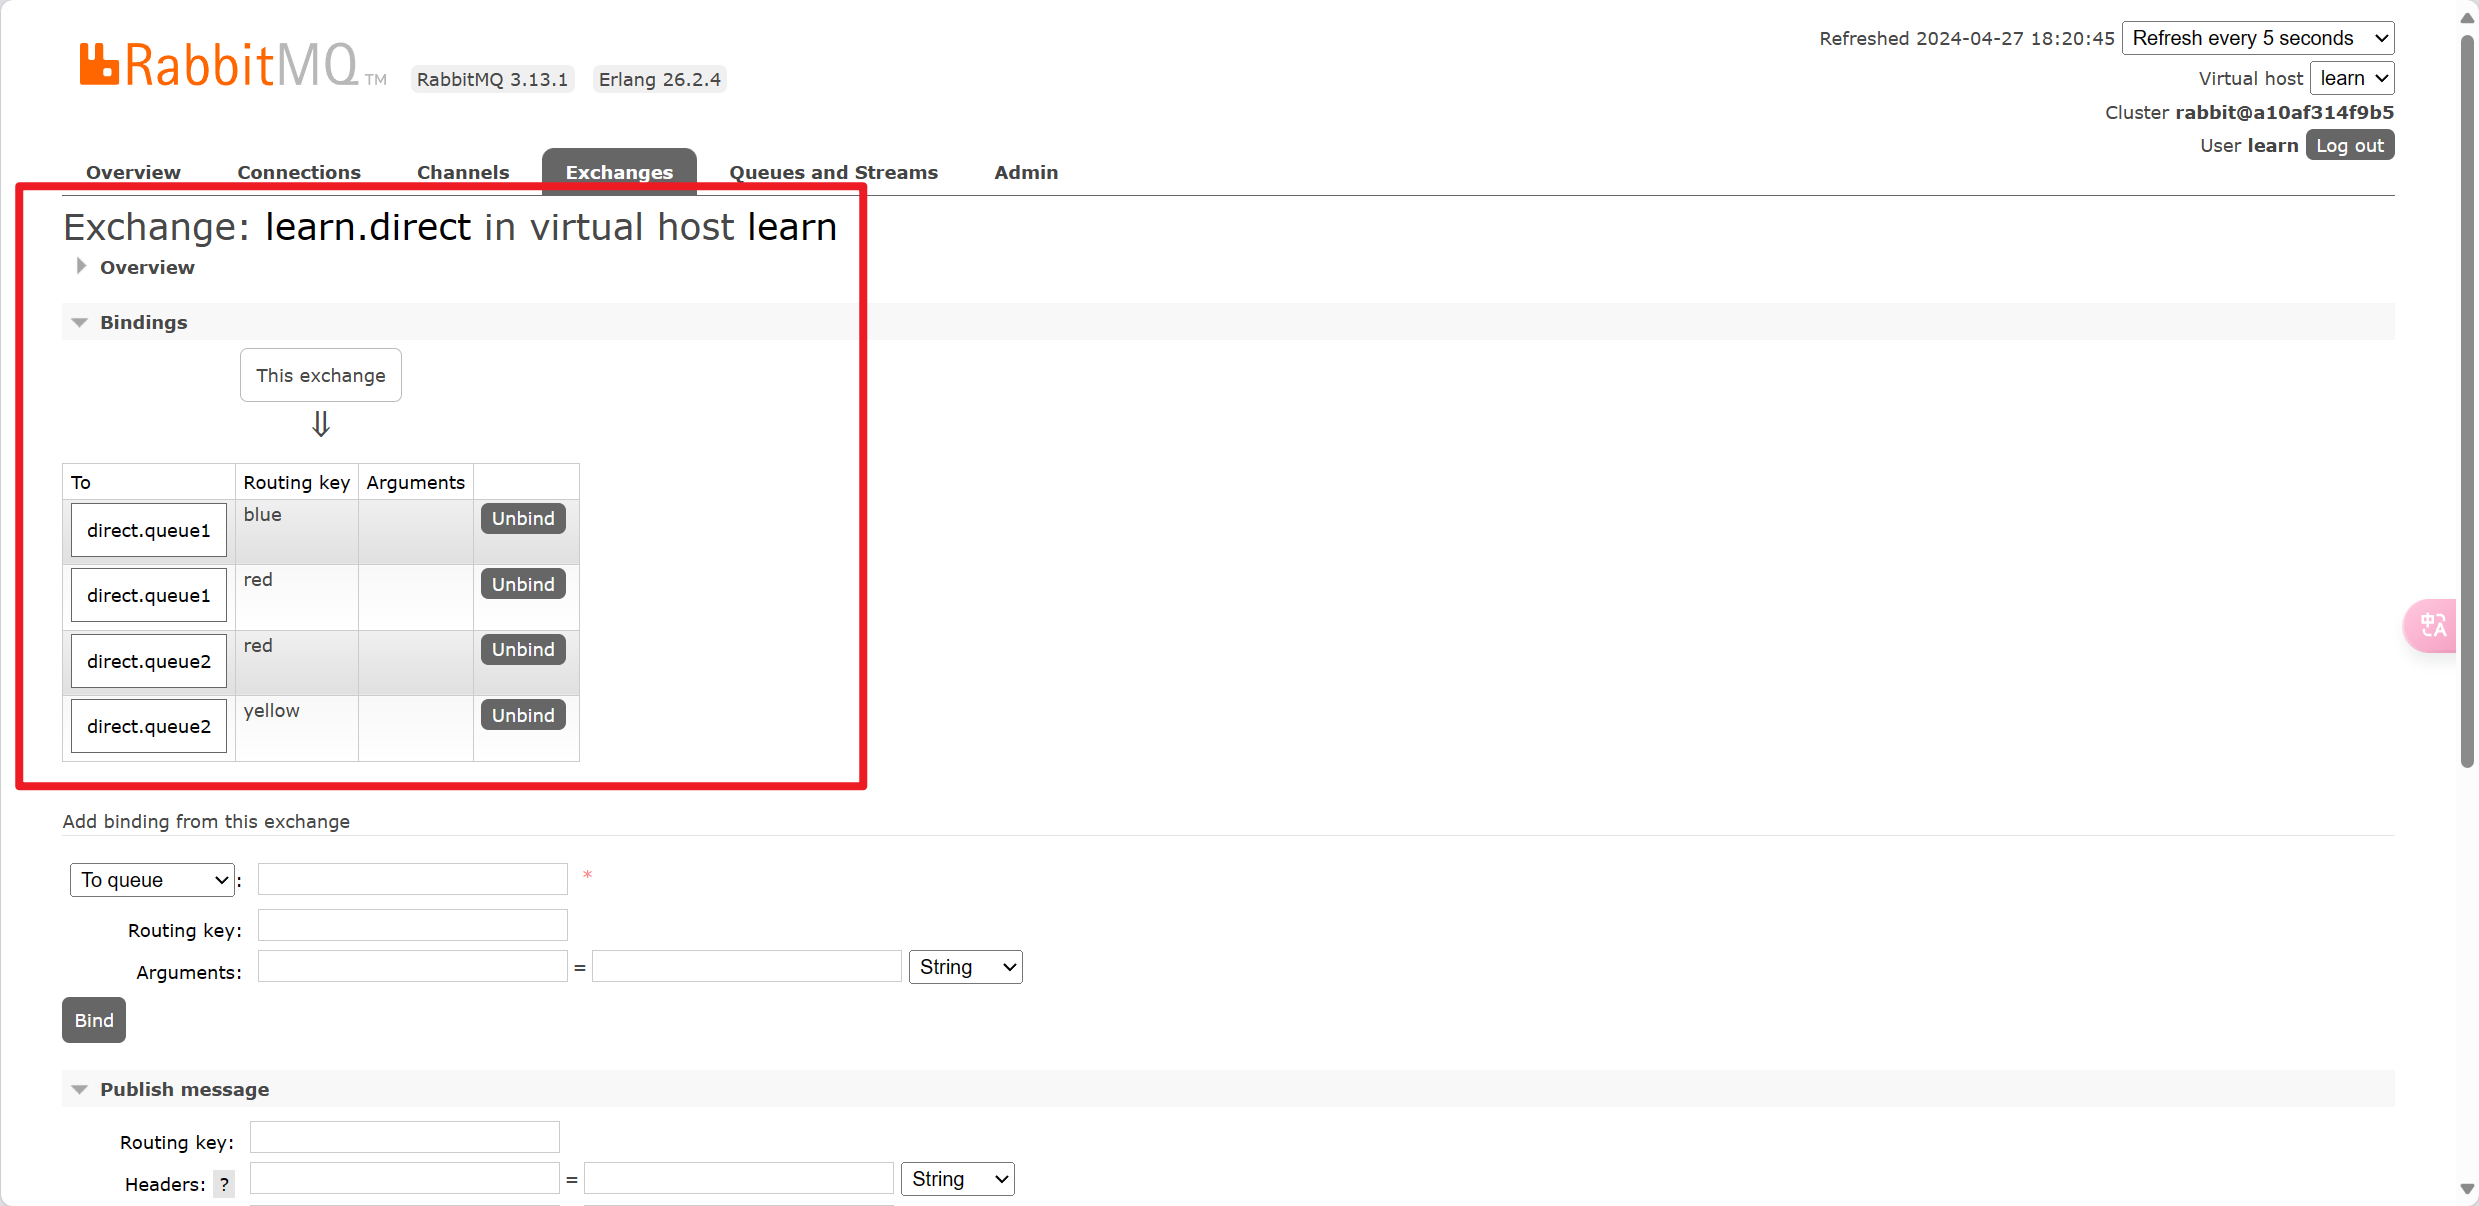The image size is (2479, 1206).
Task: Click the page vertical scrollbar
Action: [2467, 400]
